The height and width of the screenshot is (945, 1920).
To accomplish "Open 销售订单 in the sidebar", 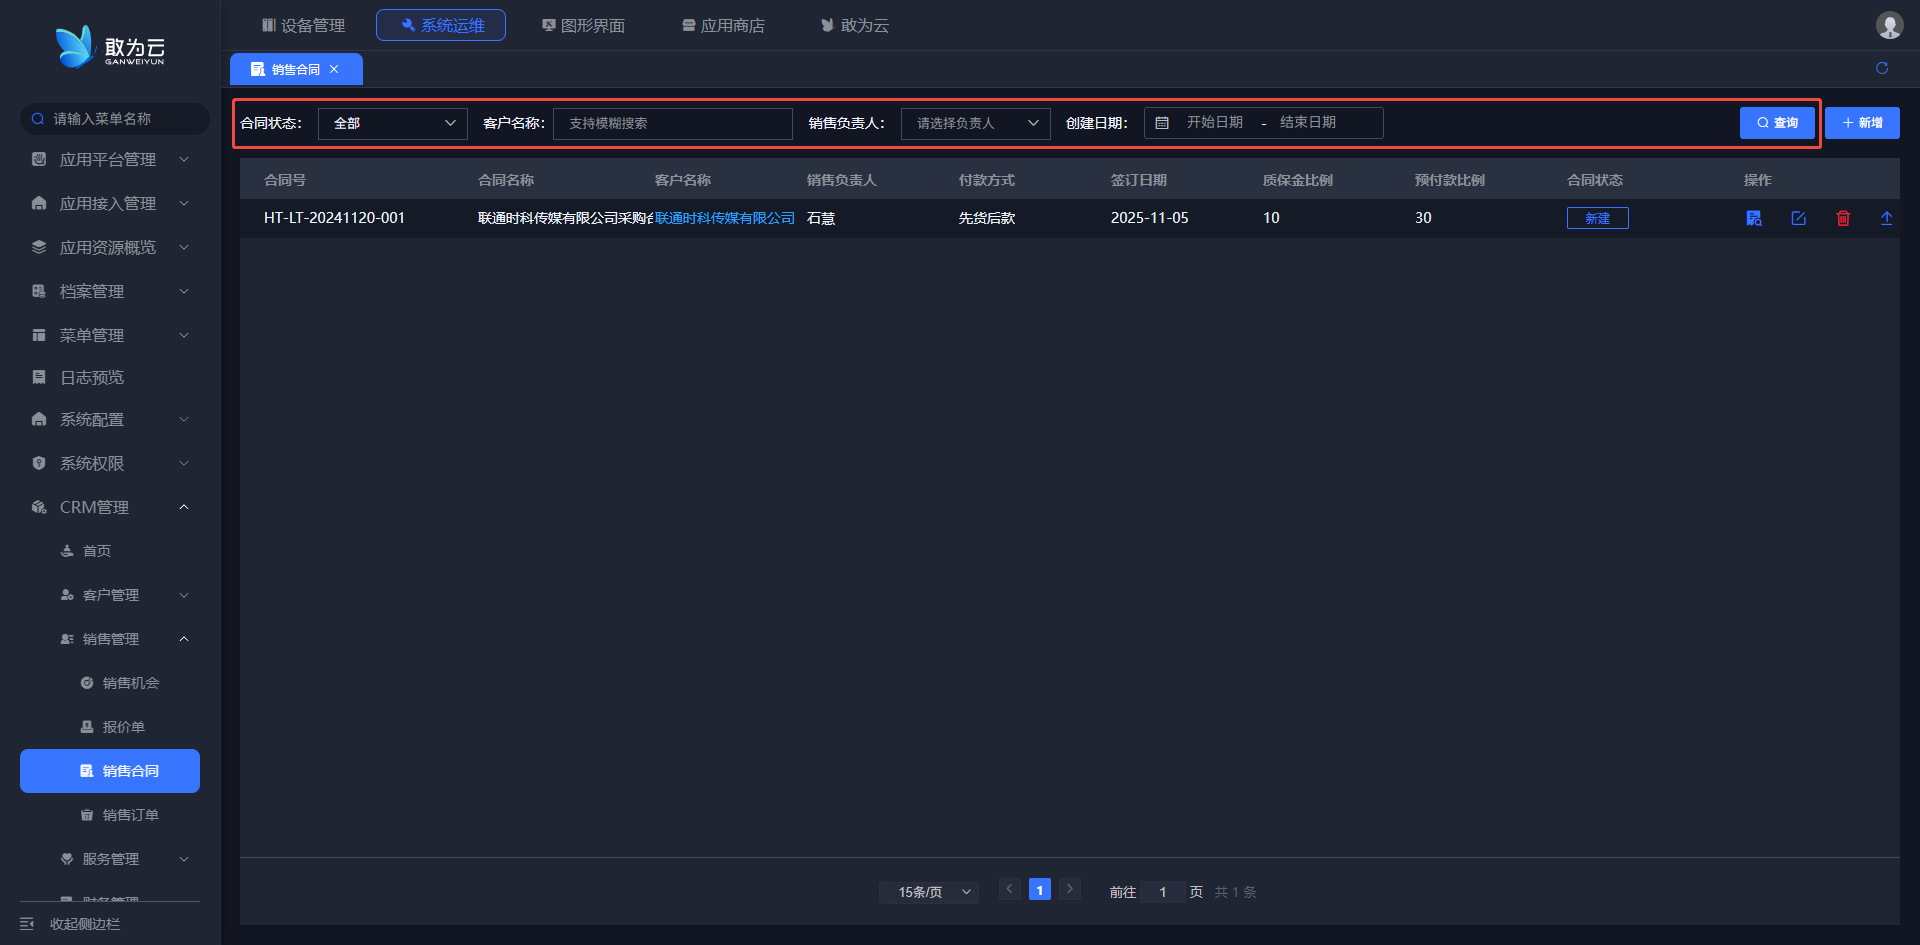I will [110, 815].
